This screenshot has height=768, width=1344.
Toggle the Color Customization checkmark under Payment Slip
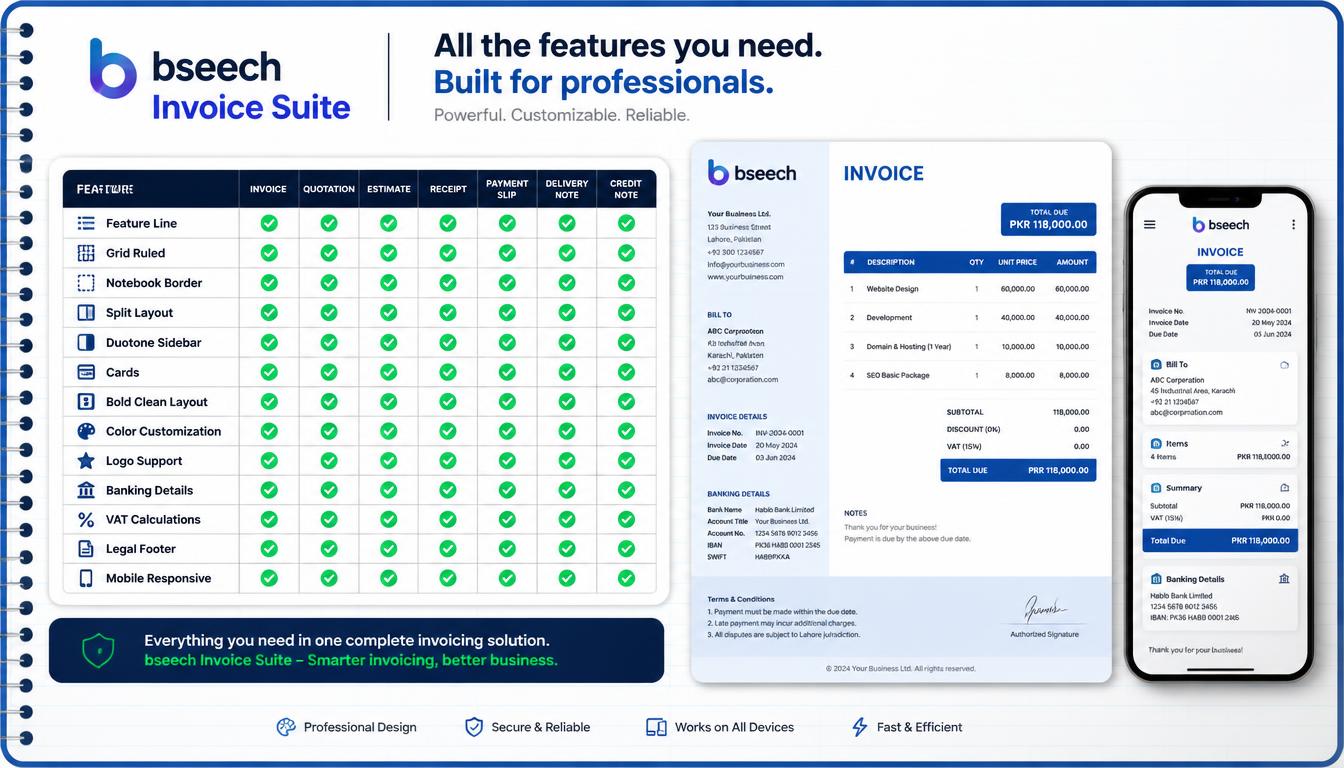[507, 431]
